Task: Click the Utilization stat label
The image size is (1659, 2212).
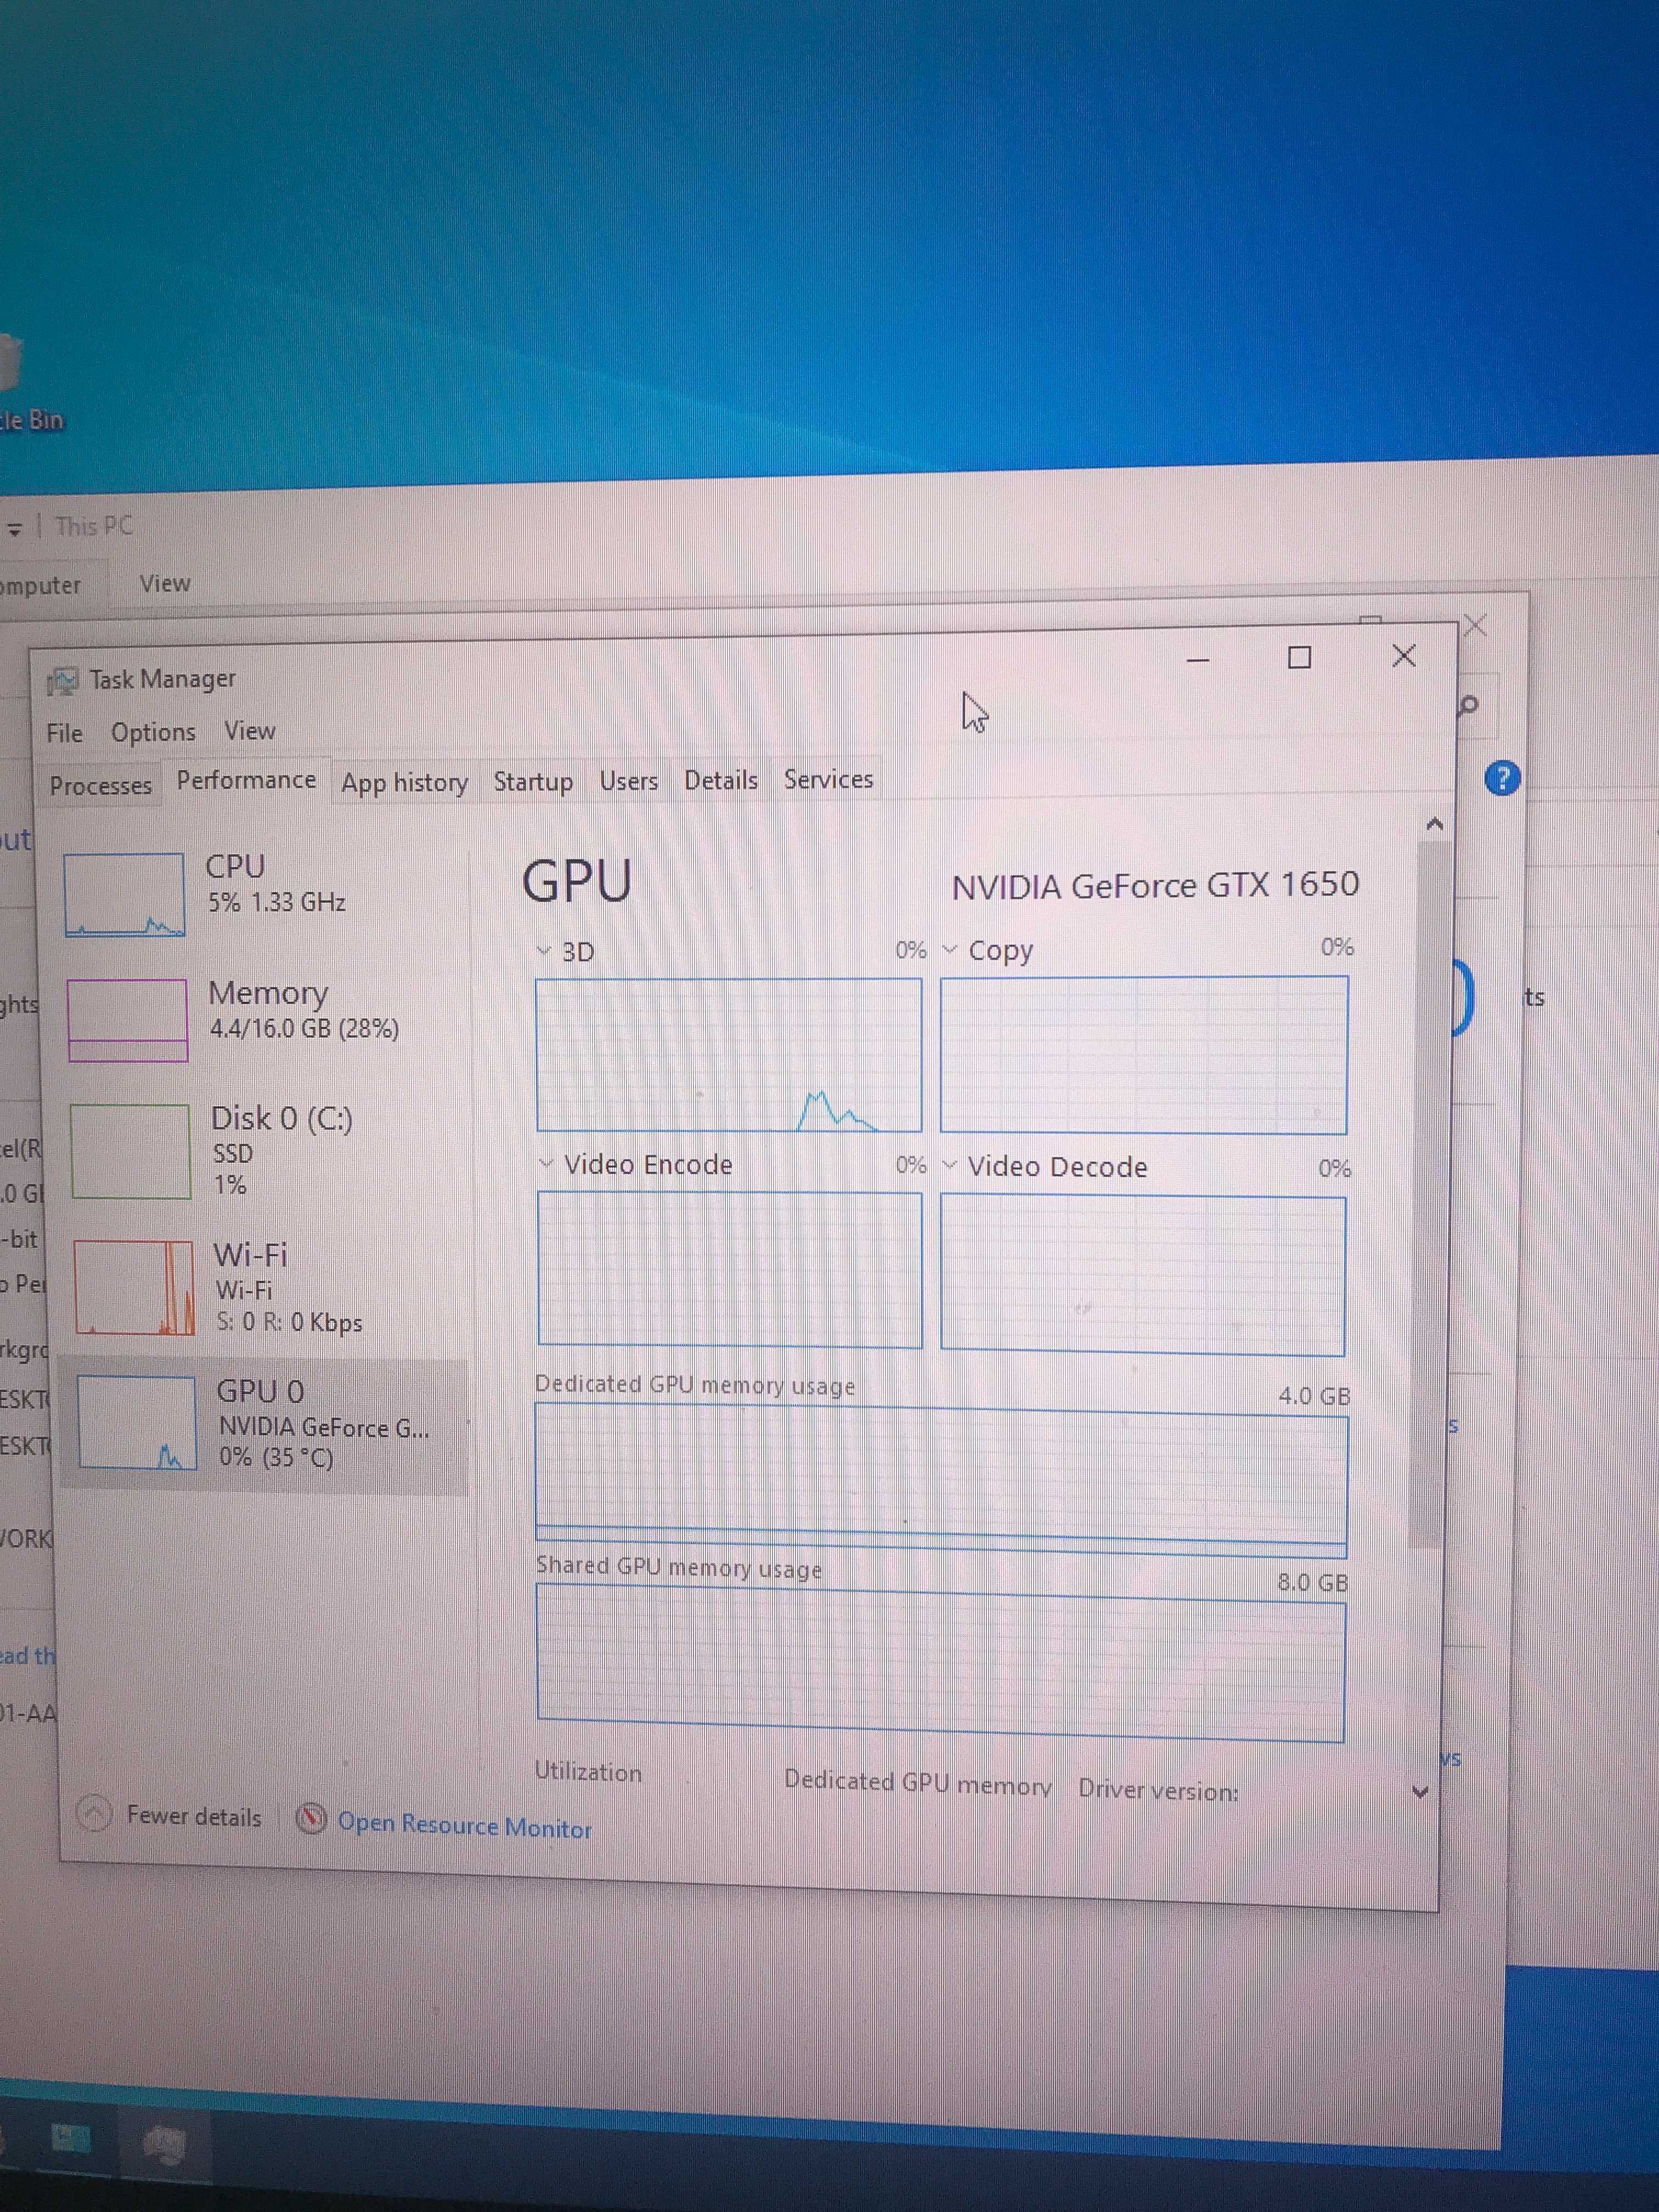Action: tap(588, 1772)
